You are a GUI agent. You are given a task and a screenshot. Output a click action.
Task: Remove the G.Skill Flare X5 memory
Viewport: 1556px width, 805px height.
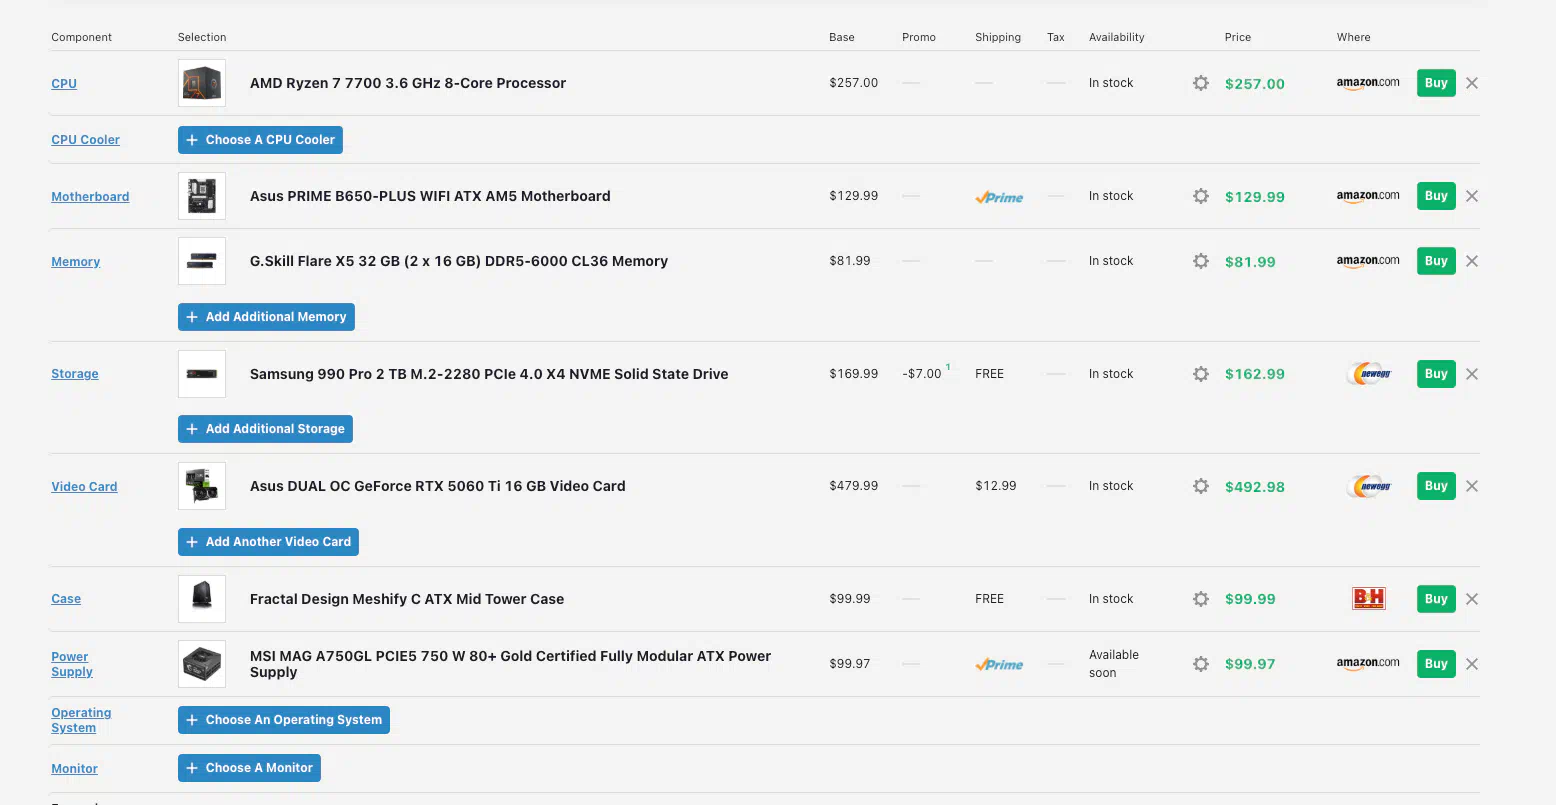click(x=1472, y=261)
